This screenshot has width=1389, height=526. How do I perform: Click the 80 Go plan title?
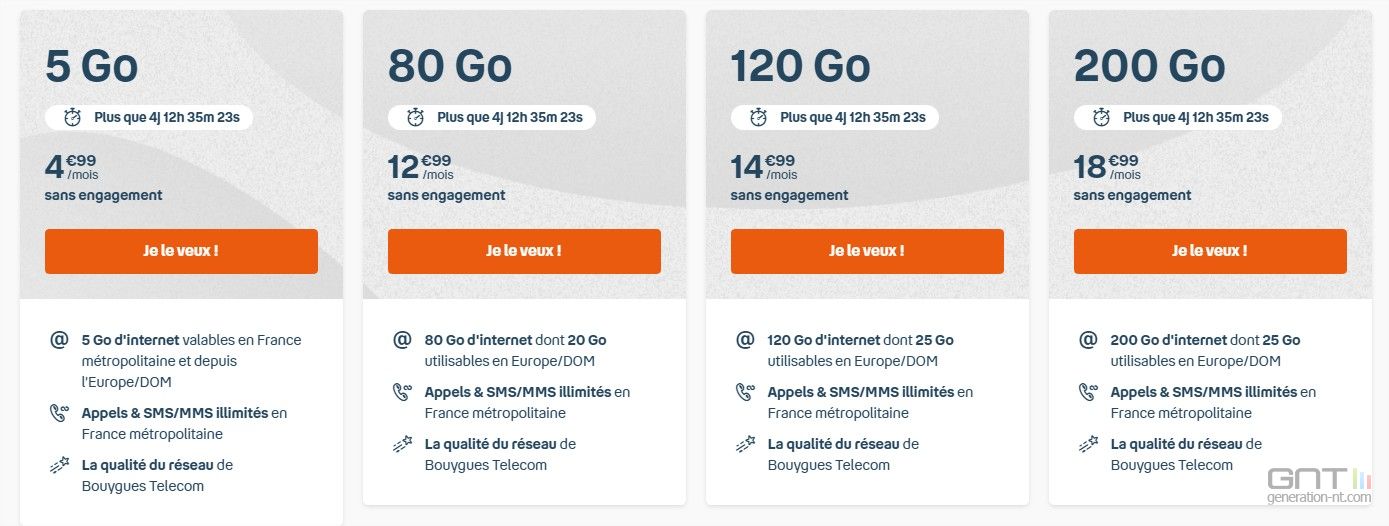[450, 66]
